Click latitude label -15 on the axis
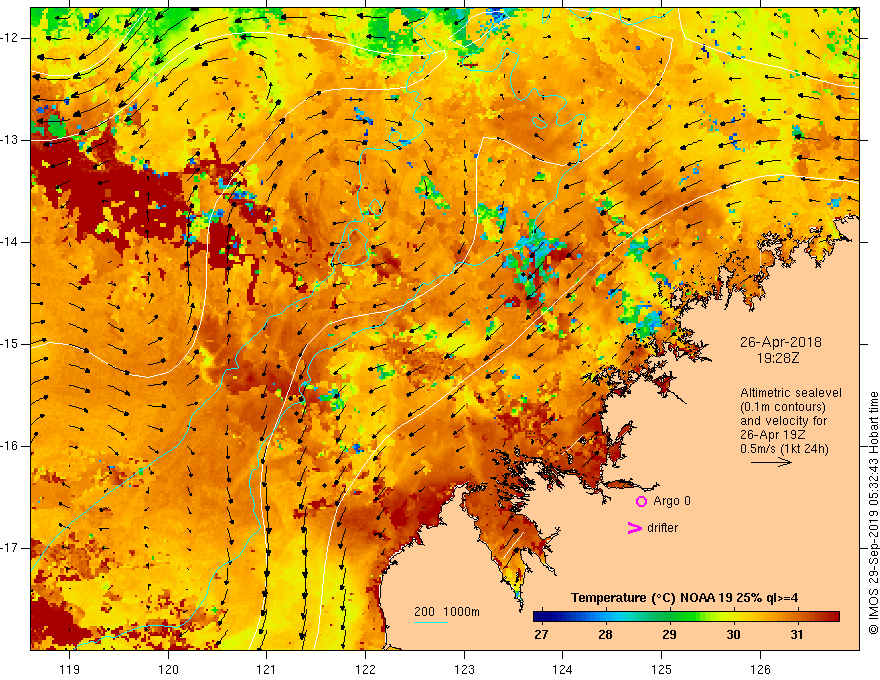The width and height of the screenshot is (880, 680). click(11, 344)
